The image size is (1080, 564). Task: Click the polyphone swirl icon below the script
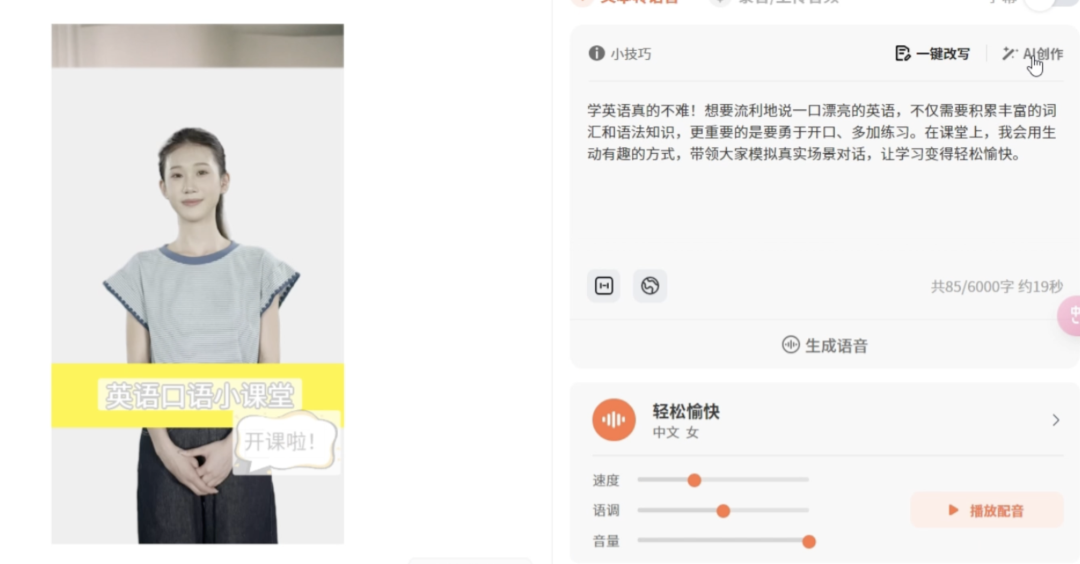(x=650, y=285)
